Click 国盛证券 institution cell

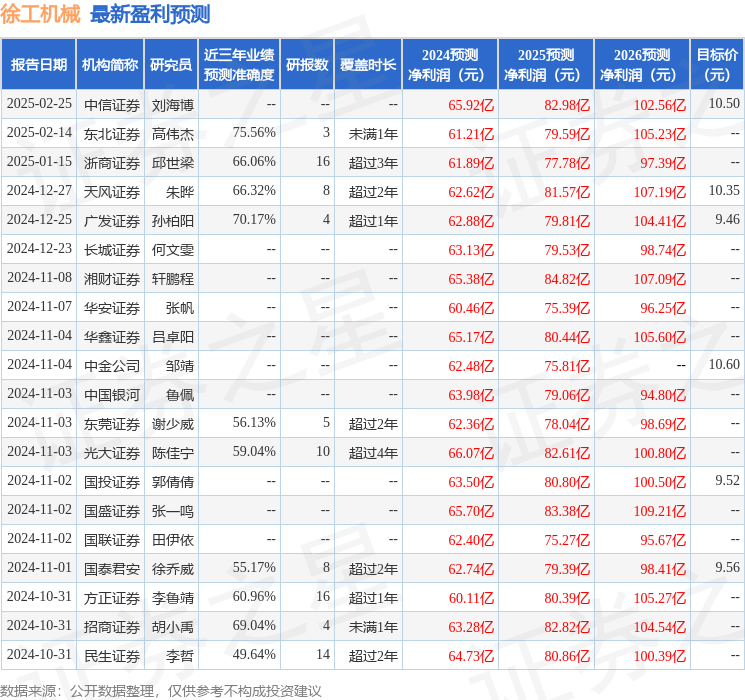(112, 511)
